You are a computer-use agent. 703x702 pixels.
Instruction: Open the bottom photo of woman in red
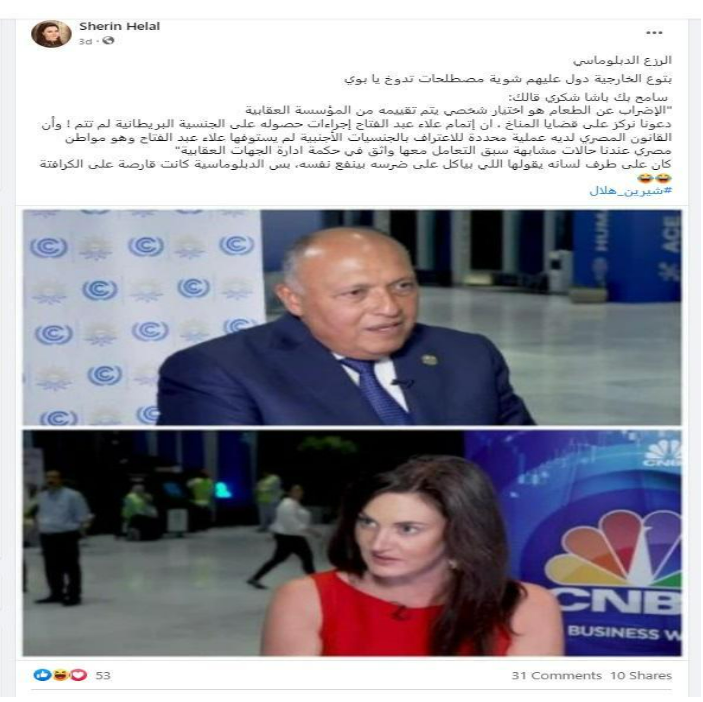[x=352, y=543]
